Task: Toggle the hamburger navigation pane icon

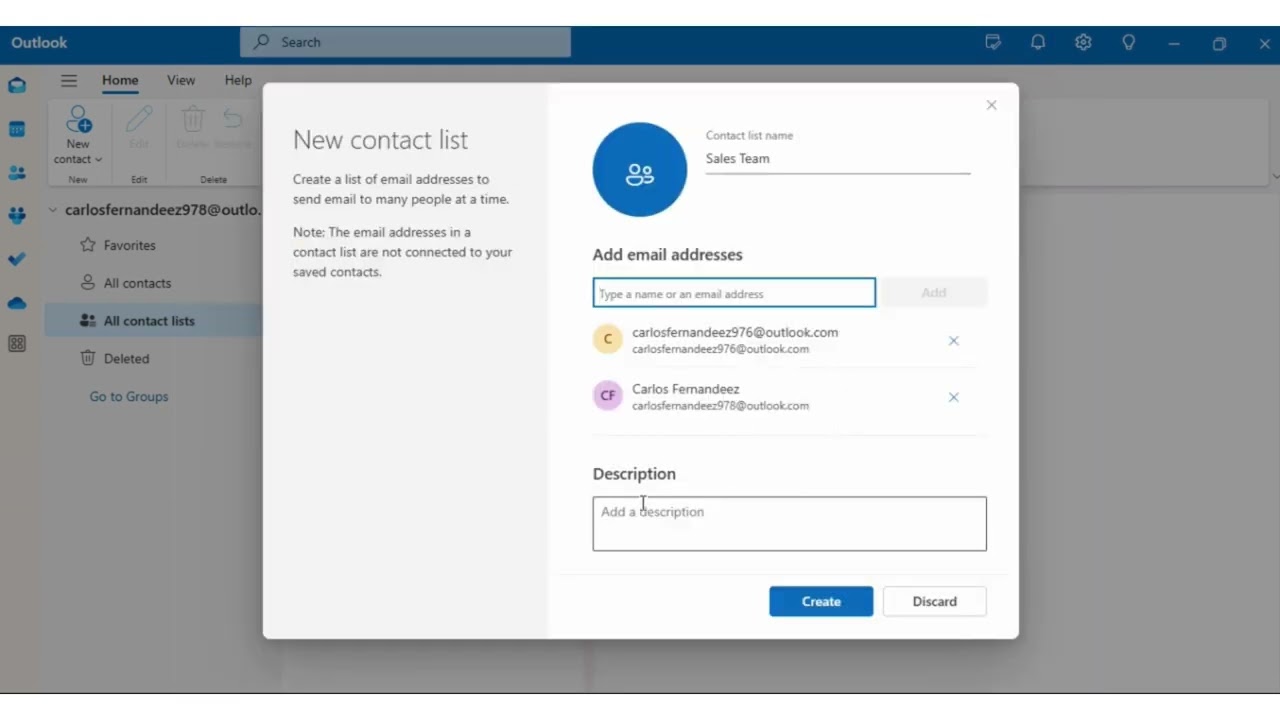Action: 68,81
